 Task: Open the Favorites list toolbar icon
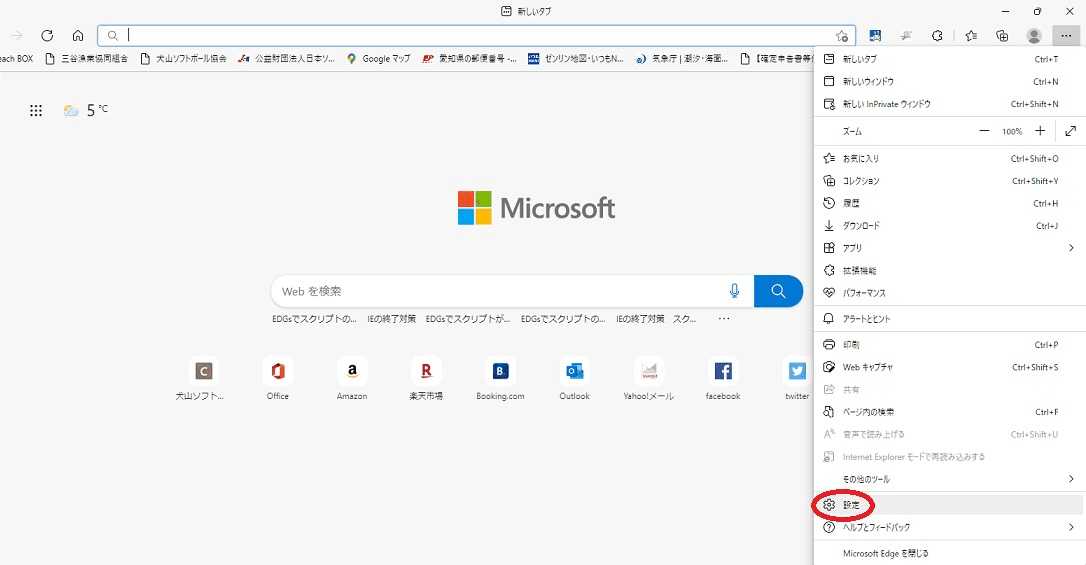(971, 35)
